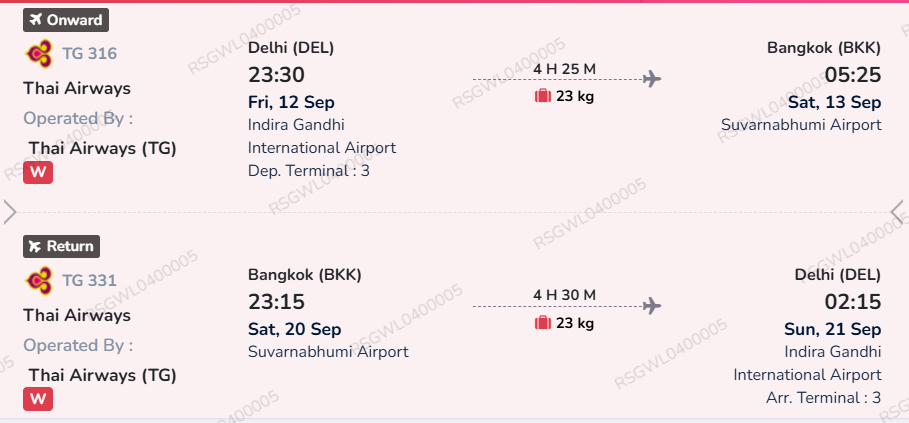Click the Thai Airways logo for TG 331
This screenshot has height=423, width=909.
[x=39, y=280]
